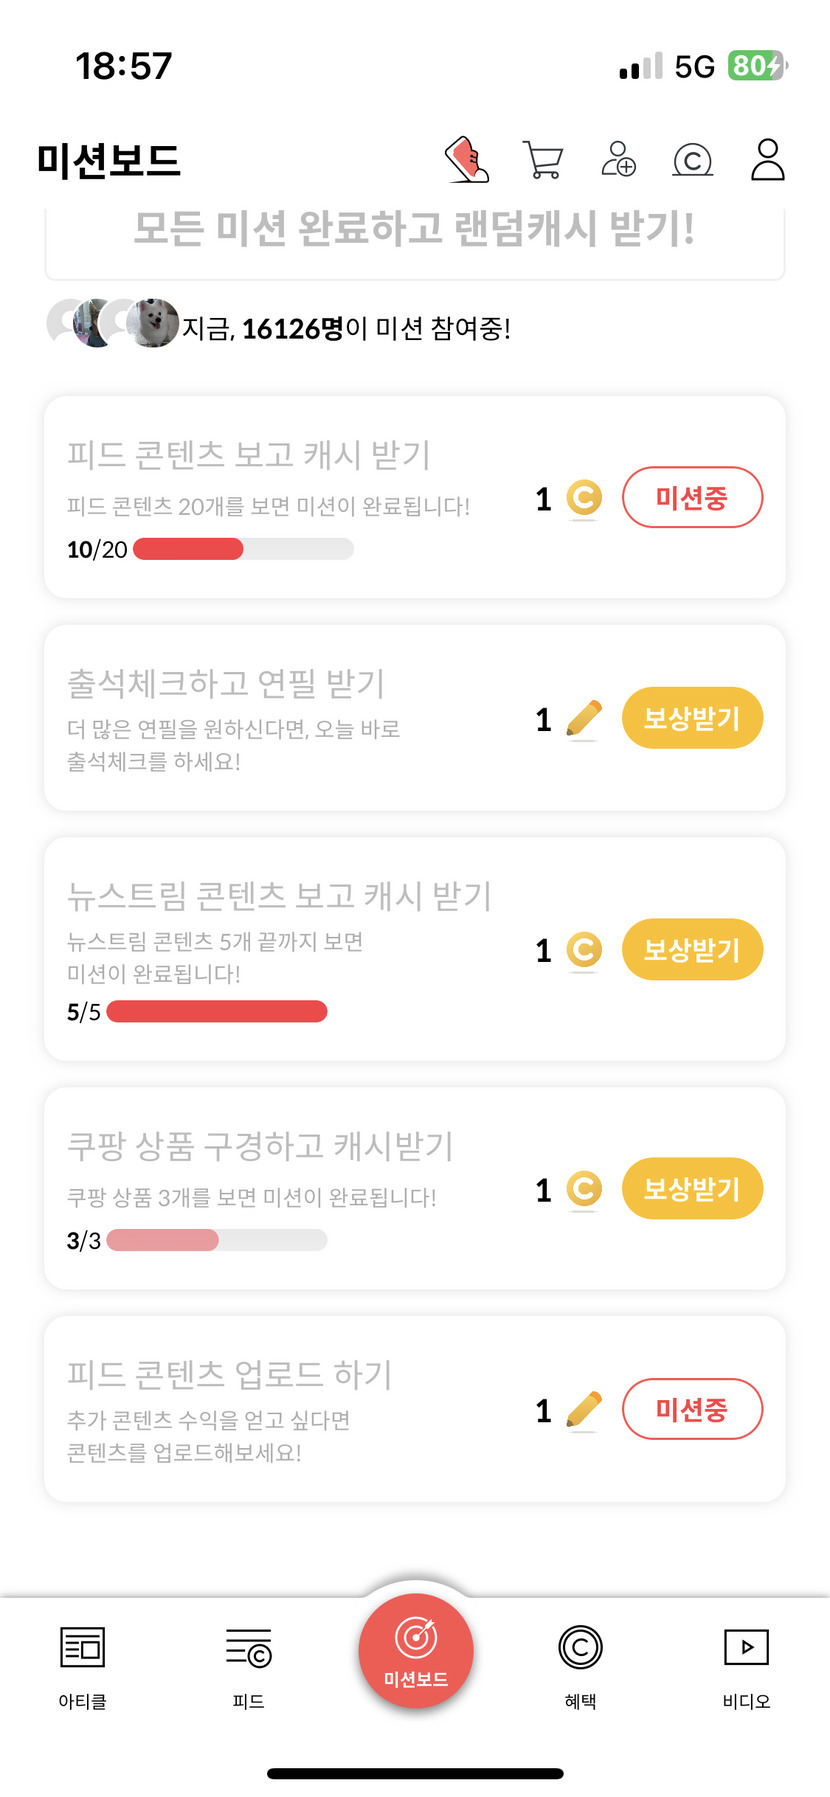Screen dimensions: 830x1797
Task: Tap the add friend icon
Action: pos(618,160)
